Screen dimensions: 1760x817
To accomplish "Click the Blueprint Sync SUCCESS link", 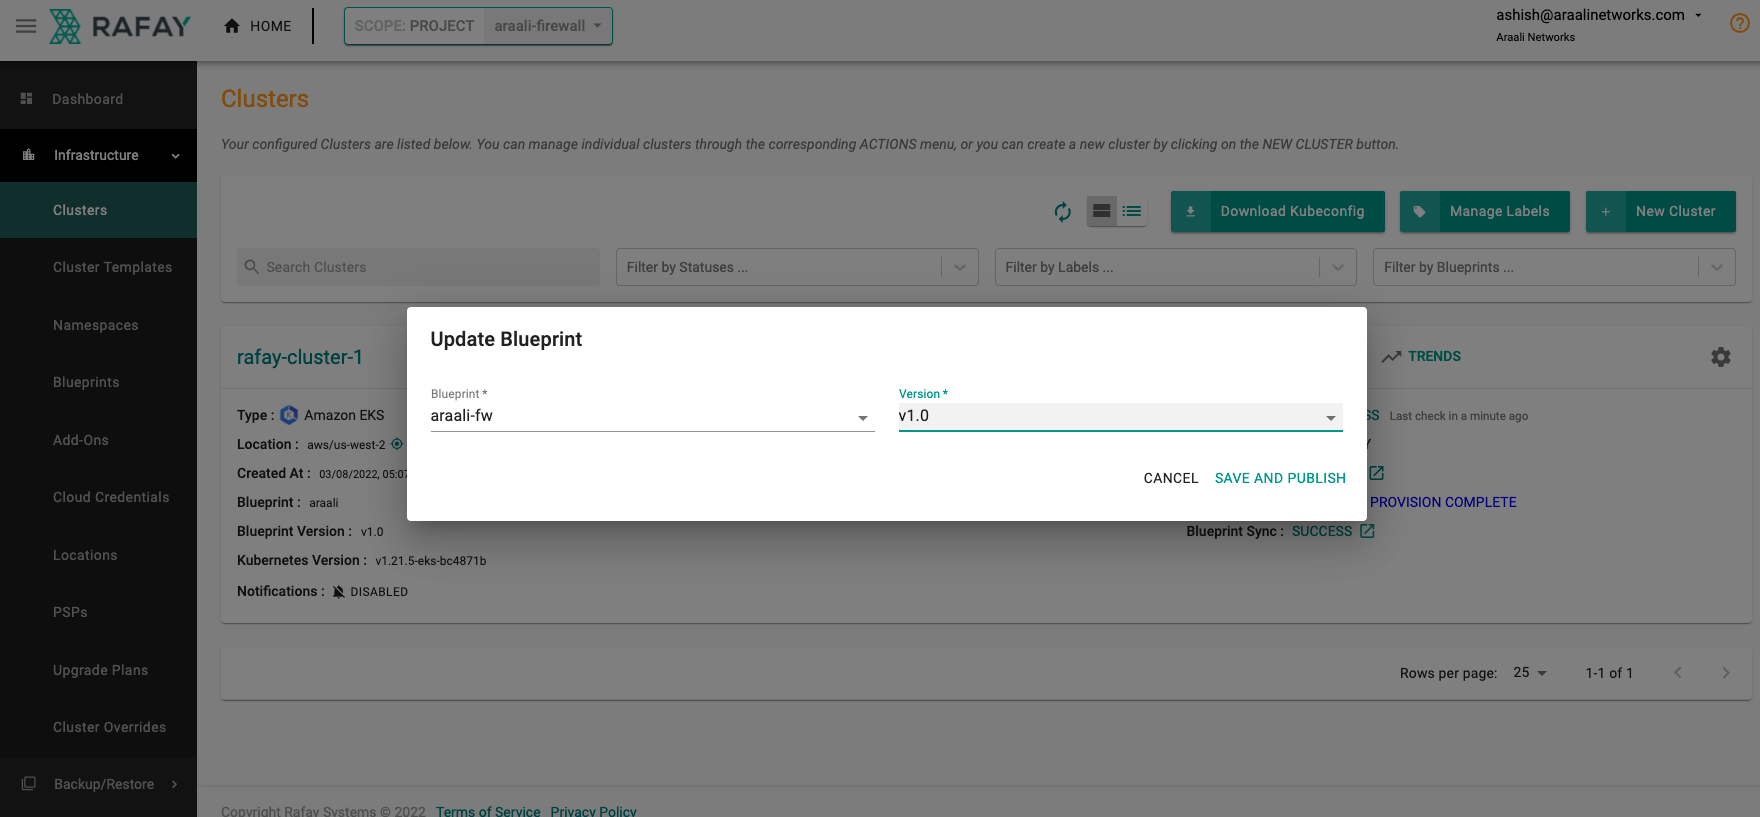I will [1322, 531].
